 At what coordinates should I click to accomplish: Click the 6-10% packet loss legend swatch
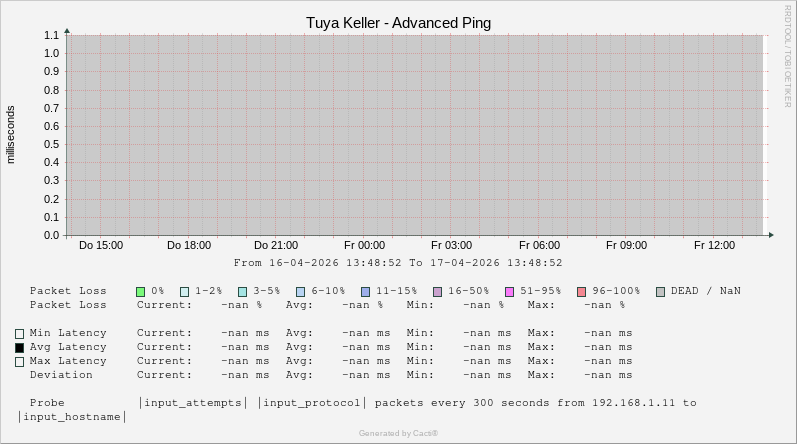click(300, 292)
